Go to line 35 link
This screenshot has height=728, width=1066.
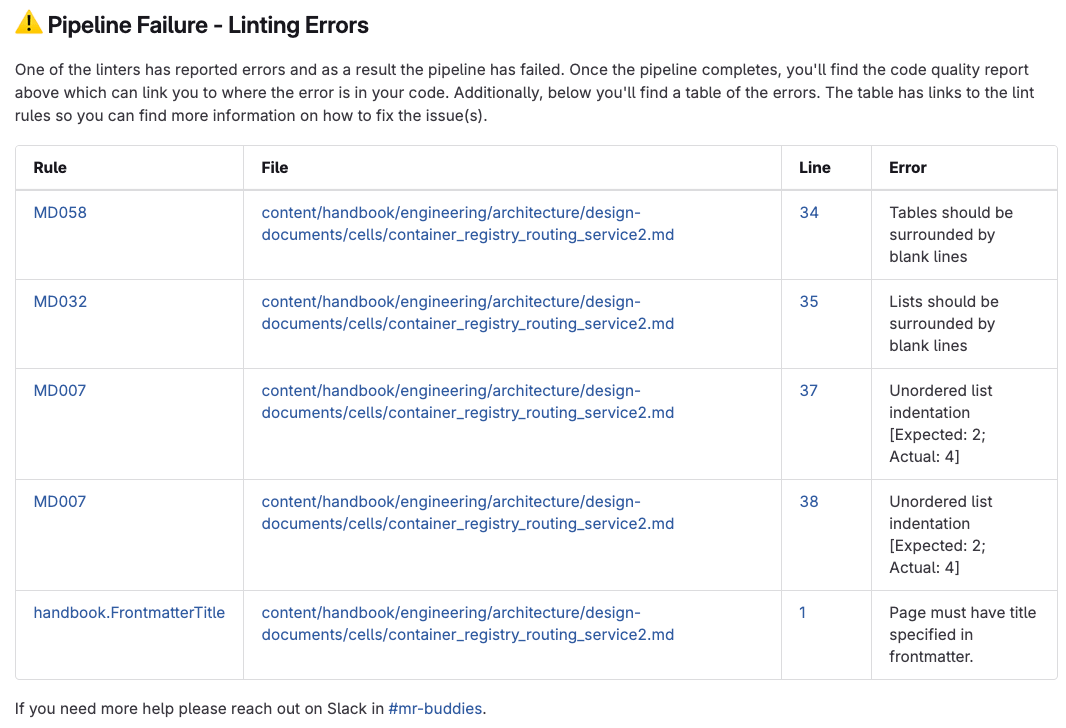(x=808, y=302)
